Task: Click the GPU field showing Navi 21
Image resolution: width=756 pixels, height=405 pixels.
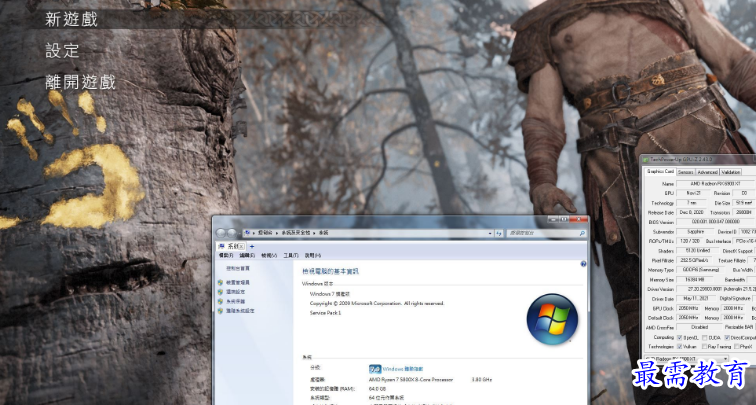Action: (x=693, y=193)
